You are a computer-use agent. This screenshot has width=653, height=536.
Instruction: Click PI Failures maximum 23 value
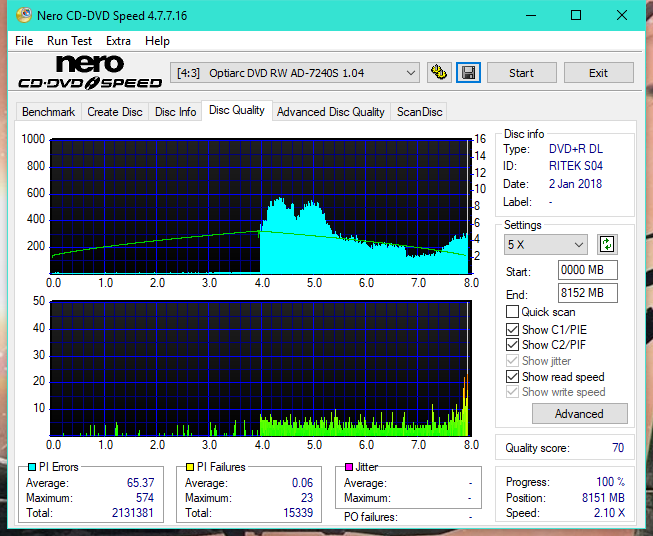tap(307, 498)
